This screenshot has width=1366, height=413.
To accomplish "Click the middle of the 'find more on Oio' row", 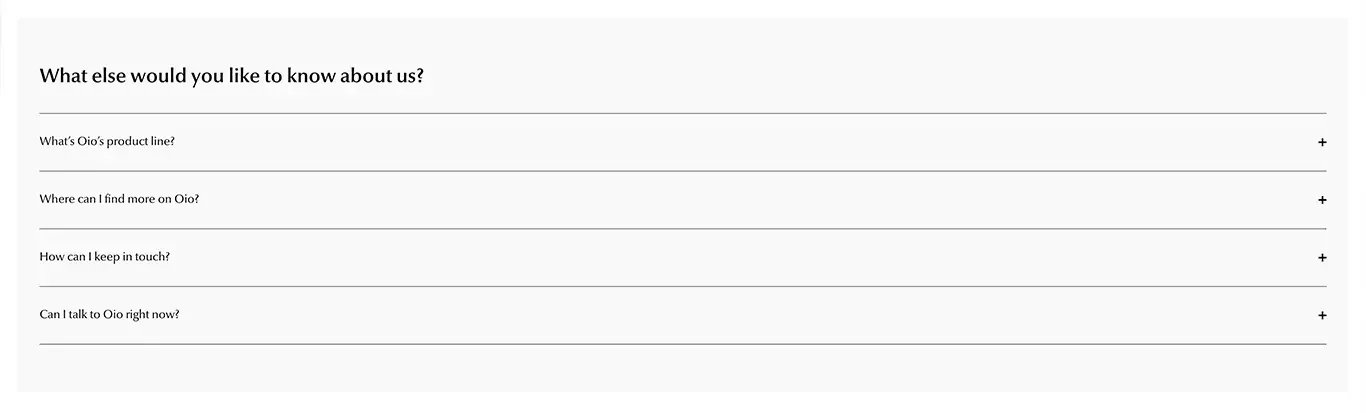I will click(x=683, y=200).
